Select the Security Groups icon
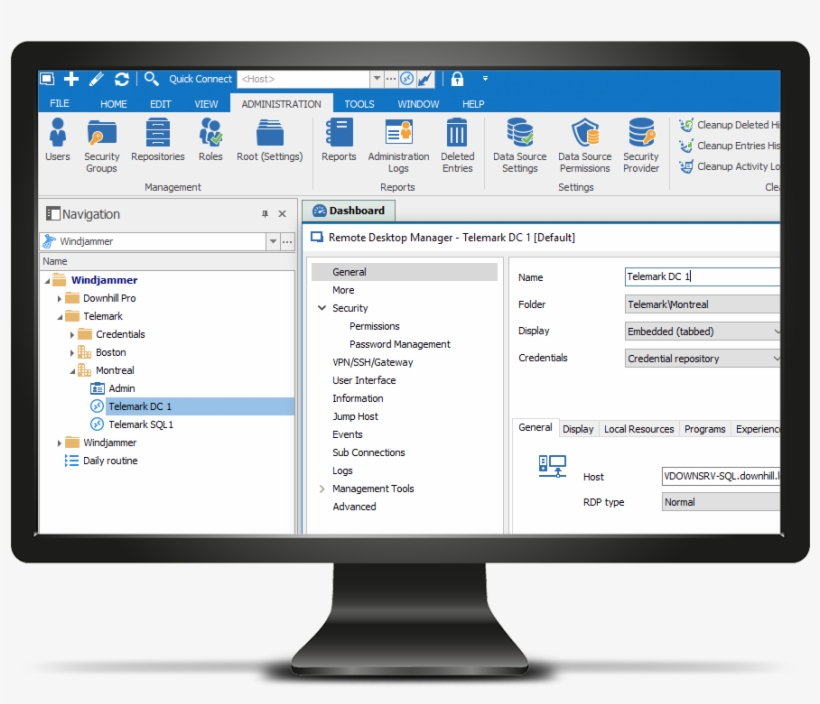 pyautogui.click(x=101, y=140)
